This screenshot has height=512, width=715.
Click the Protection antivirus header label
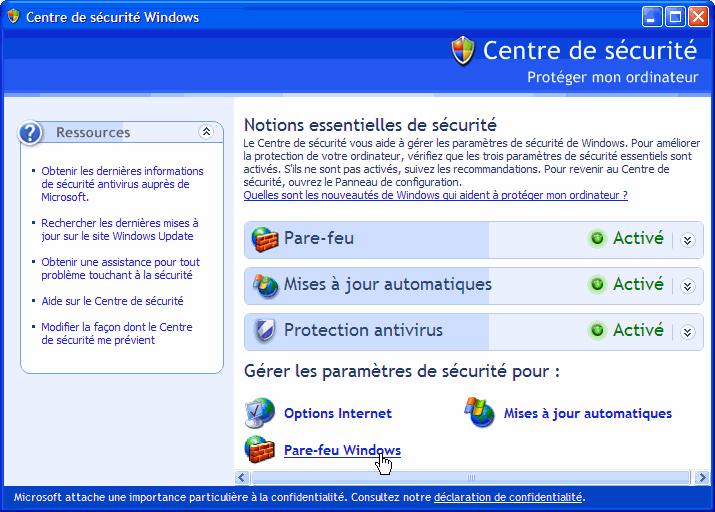point(363,330)
